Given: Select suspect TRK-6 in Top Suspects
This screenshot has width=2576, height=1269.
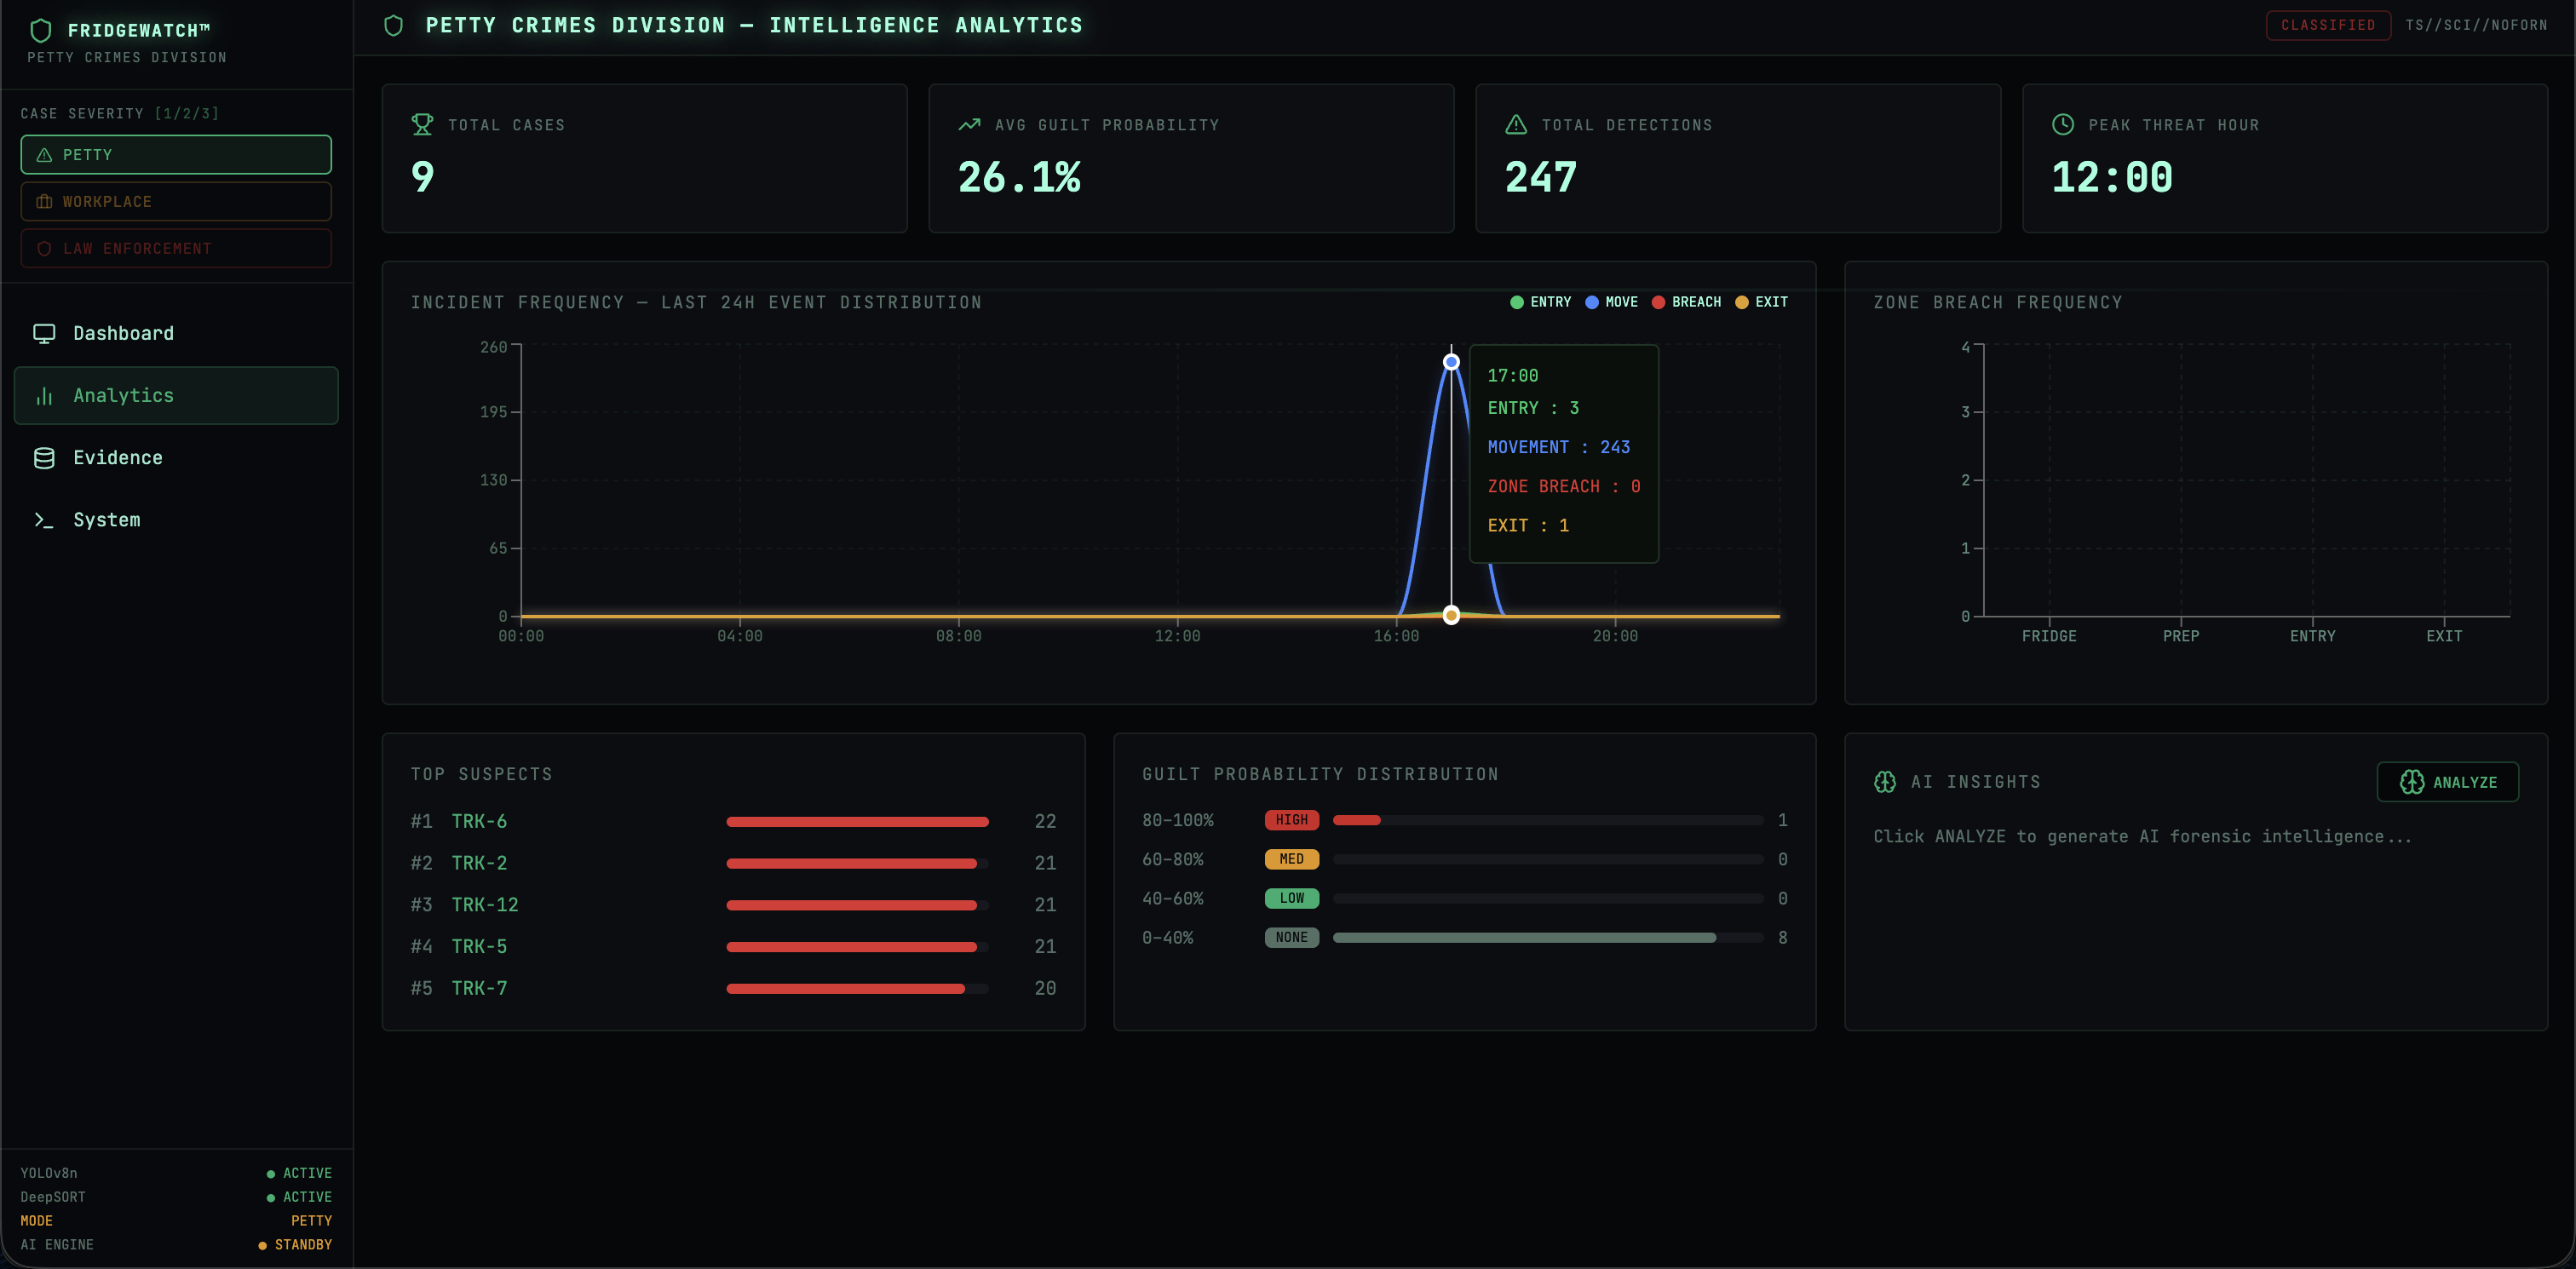Looking at the screenshot, I should (479, 821).
